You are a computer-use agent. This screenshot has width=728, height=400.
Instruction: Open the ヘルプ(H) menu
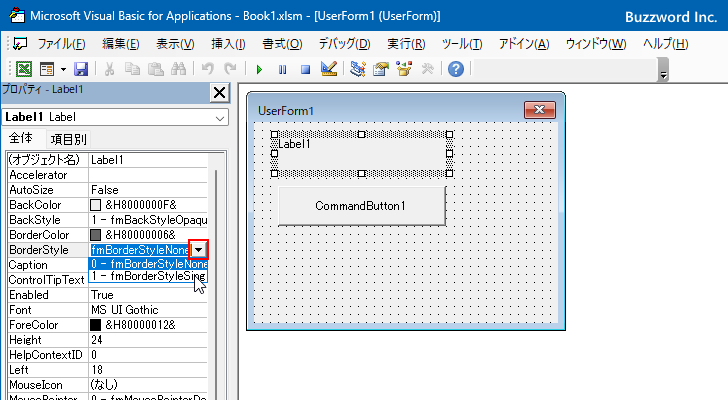coord(665,44)
